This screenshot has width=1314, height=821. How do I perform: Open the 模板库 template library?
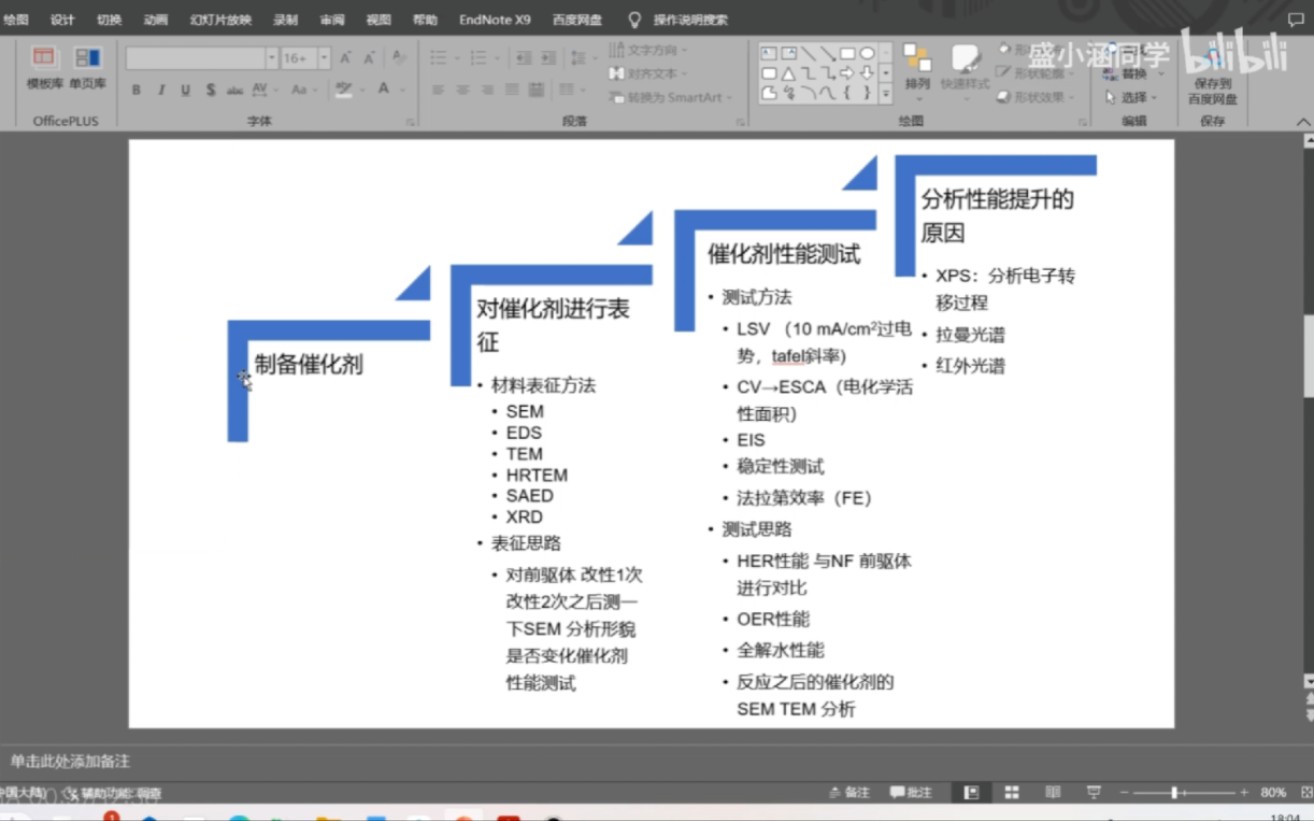point(43,68)
